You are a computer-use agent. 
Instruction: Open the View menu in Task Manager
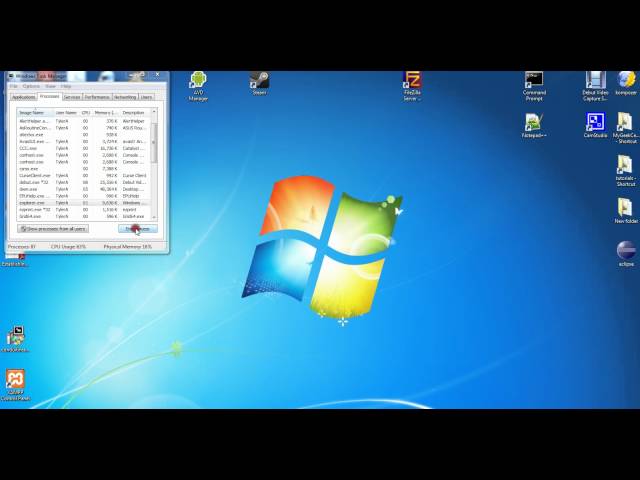[x=50, y=86]
